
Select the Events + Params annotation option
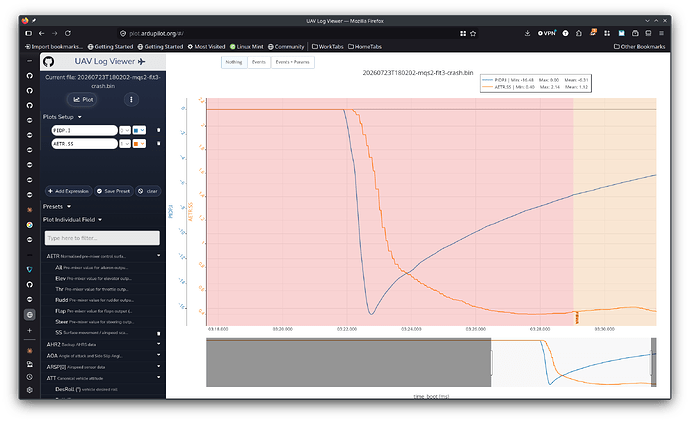click(x=293, y=62)
